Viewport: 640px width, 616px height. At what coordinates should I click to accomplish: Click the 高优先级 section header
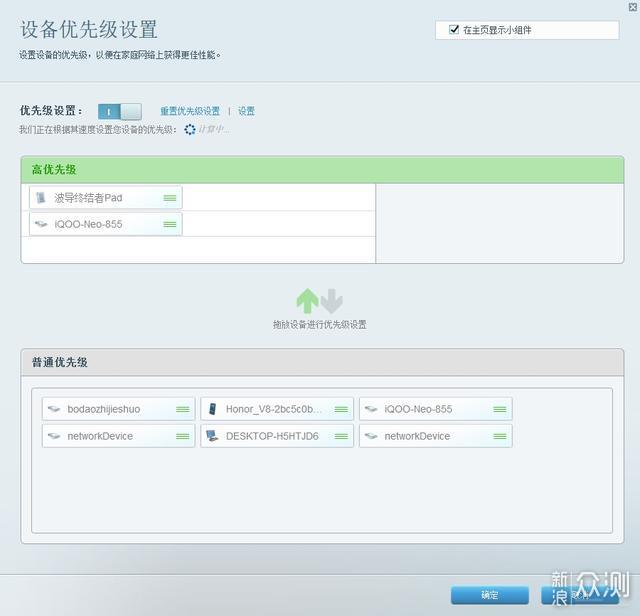click(x=322, y=169)
